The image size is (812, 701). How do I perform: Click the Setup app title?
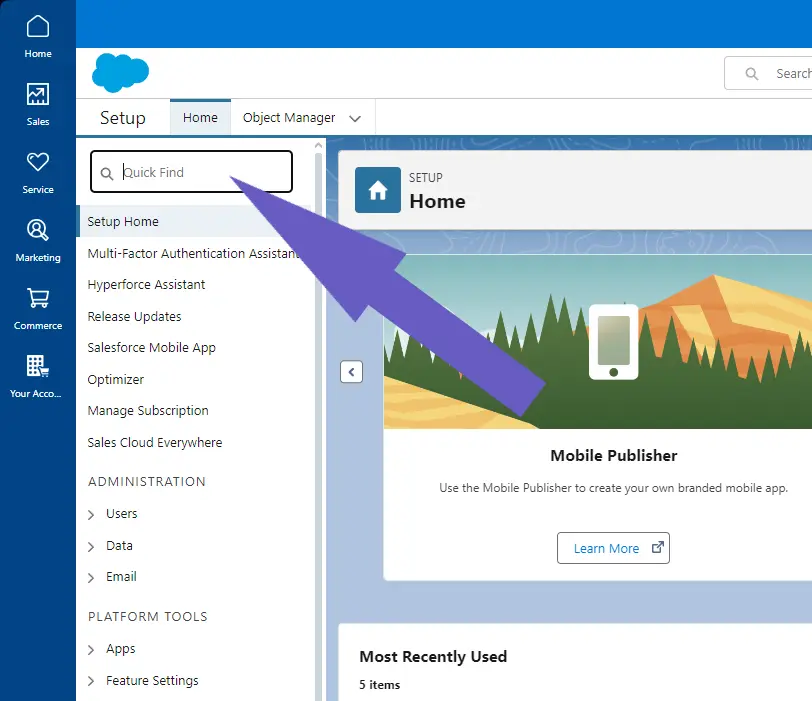tap(123, 118)
